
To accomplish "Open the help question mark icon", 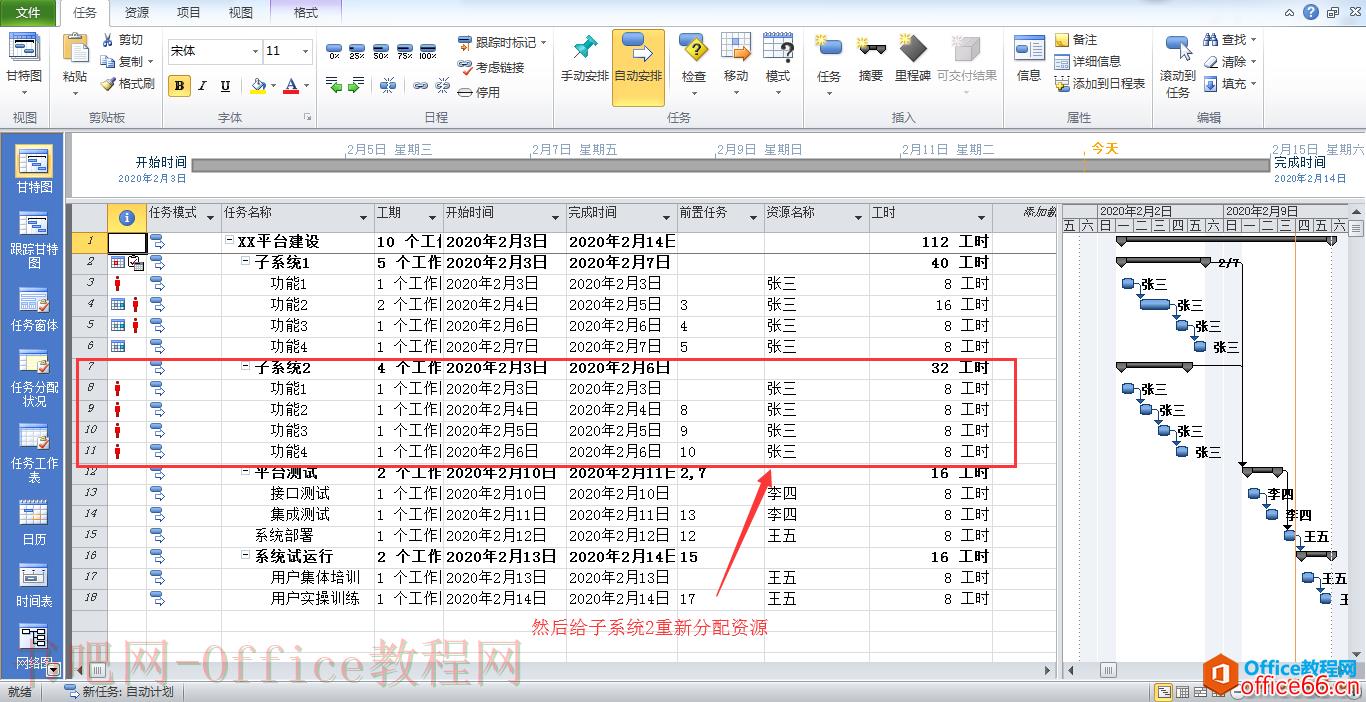I will point(1312,12).
